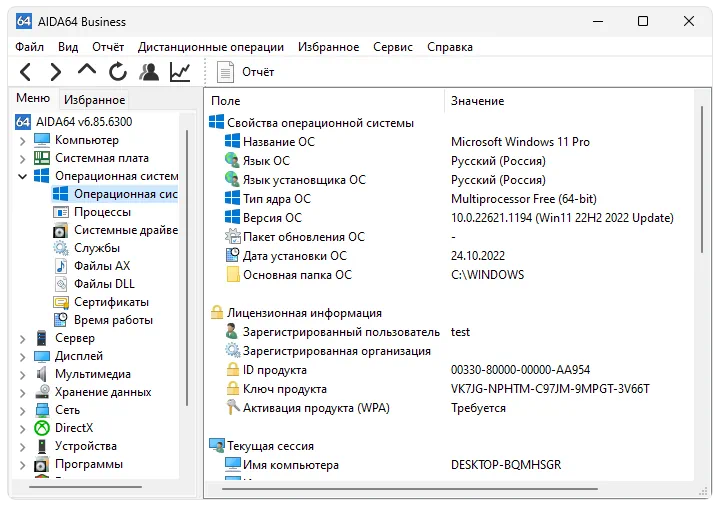Click the Основная папка ОС folder row
The image size is (718, 505).
coord(449,275)
